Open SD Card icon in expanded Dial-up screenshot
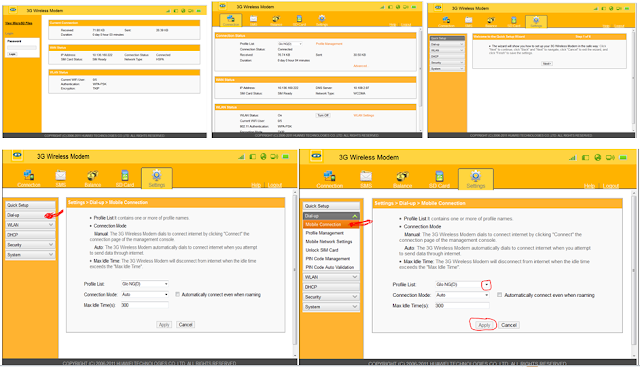 click(x=439, y=176)
